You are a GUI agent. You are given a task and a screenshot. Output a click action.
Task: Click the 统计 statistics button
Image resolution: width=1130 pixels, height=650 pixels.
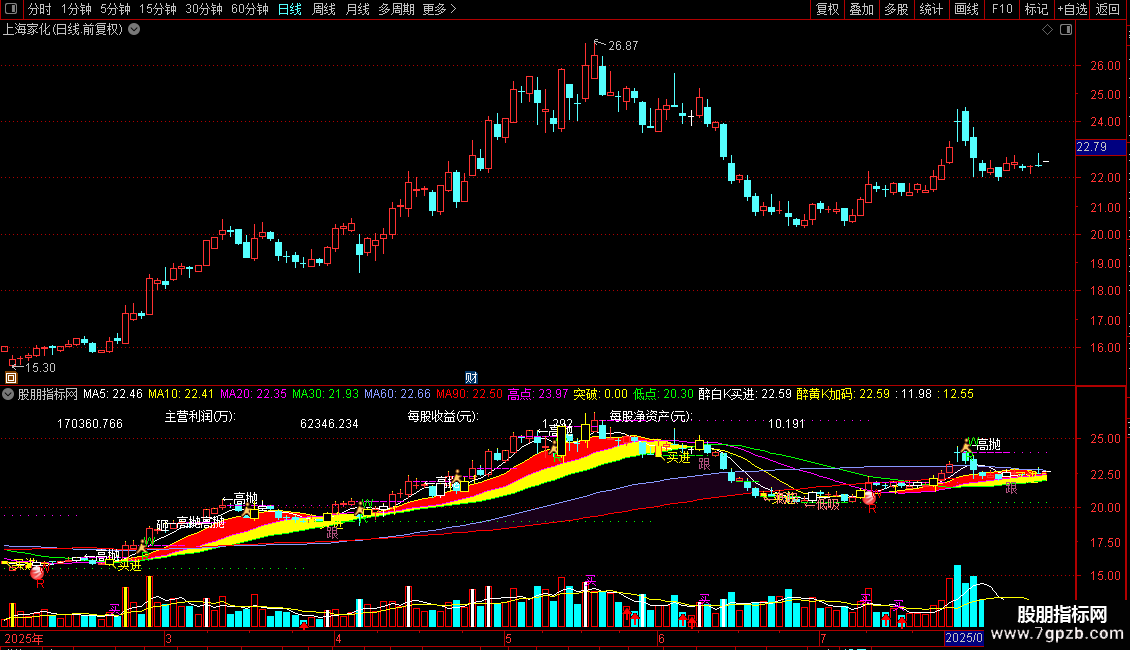click(x=930, y=9)
